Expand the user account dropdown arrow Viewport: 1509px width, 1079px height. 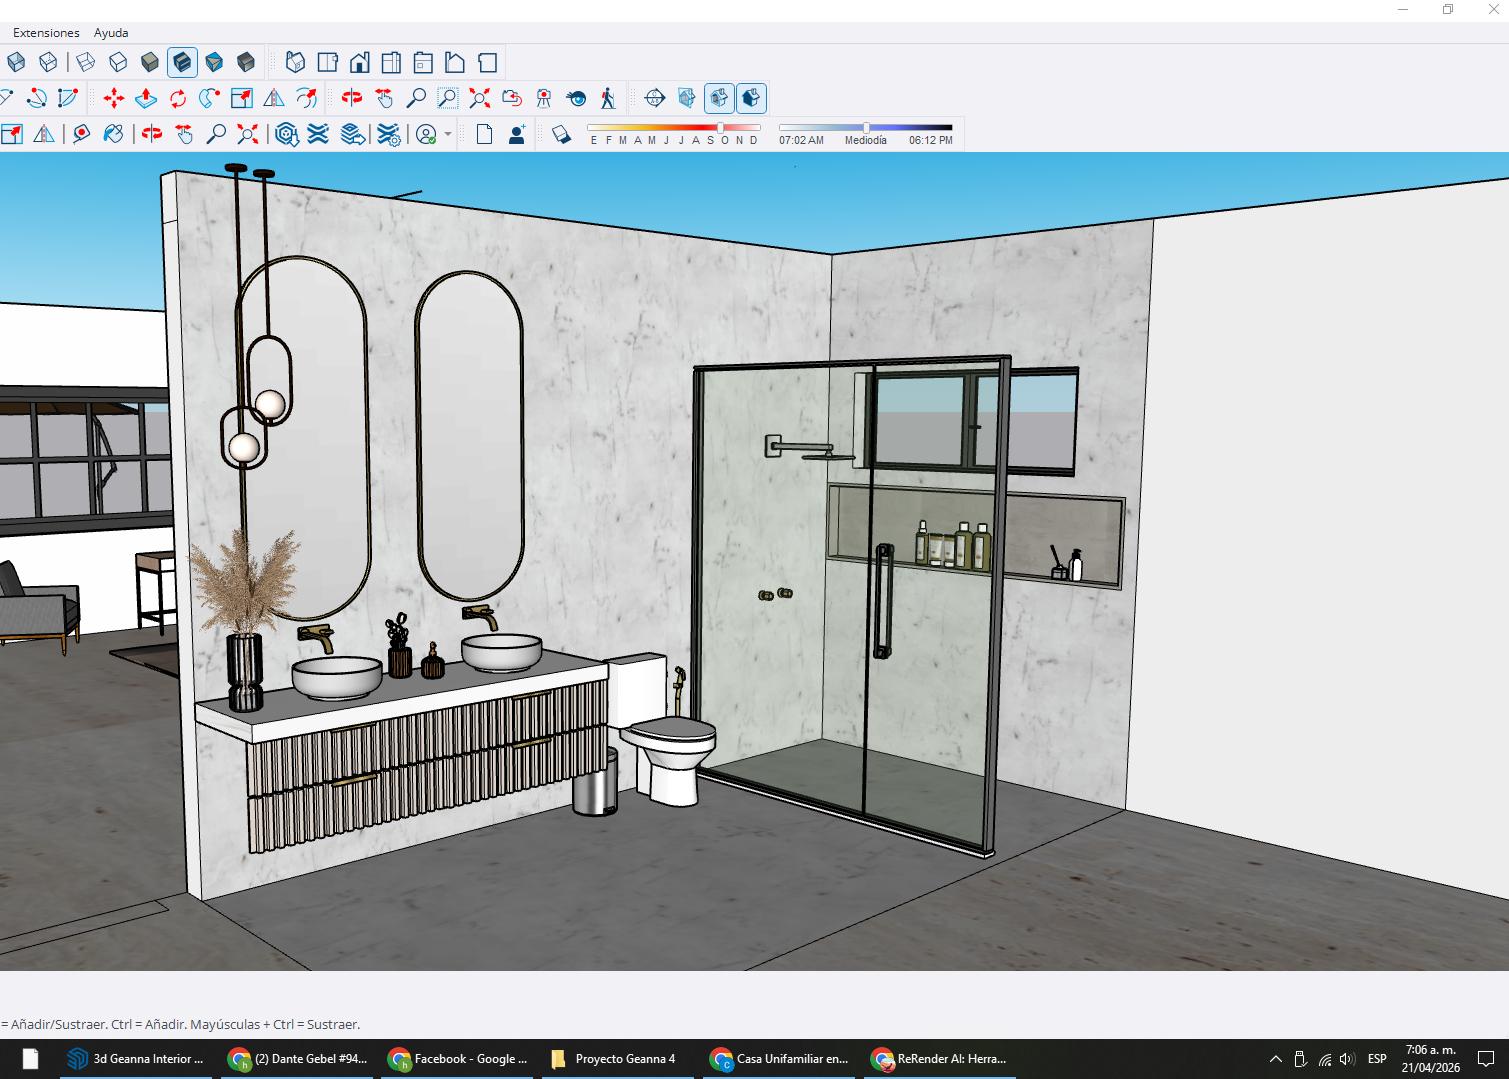[x=448, y=134]
